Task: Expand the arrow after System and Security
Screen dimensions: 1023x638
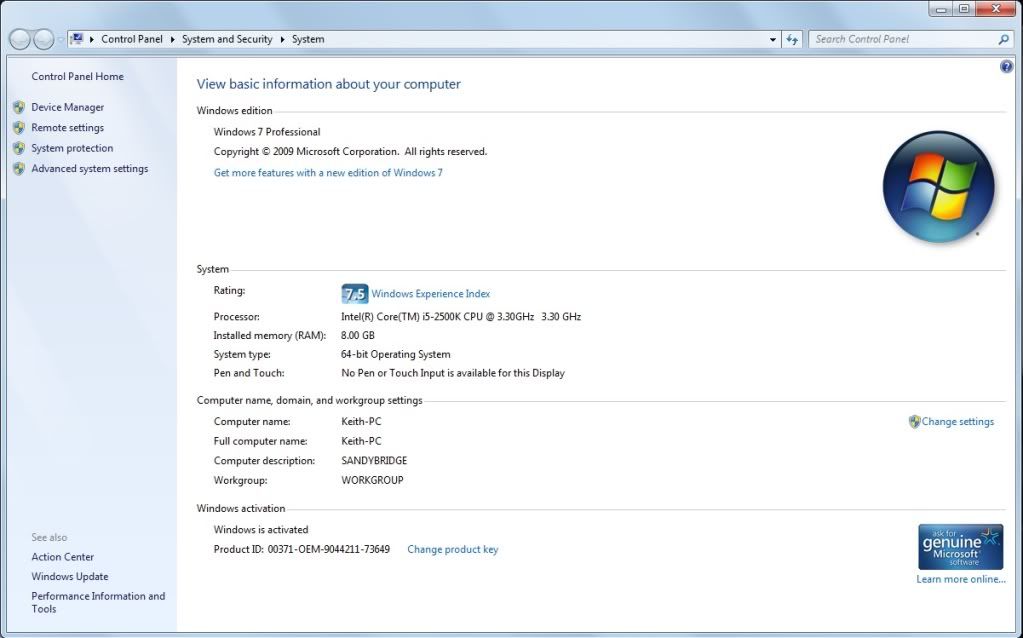Action: 282,39
